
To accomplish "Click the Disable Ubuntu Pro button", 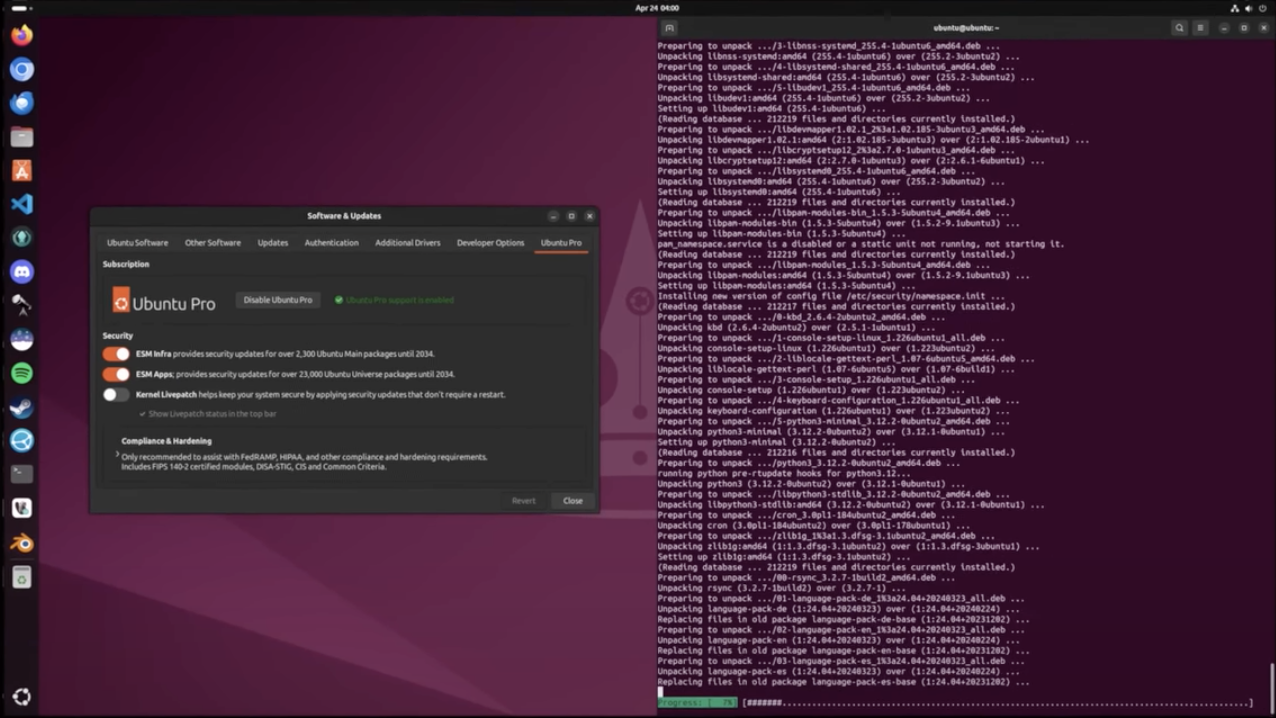I will click(278, 300).
